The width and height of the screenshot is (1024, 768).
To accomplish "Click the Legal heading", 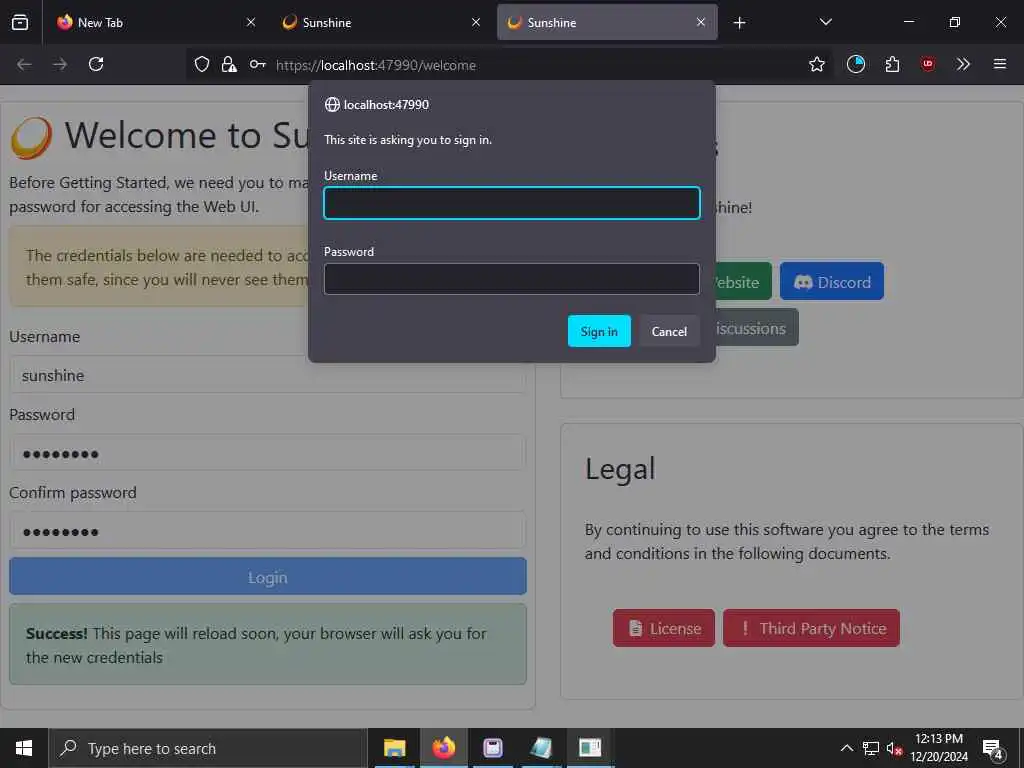I will [x=620, y=469].
